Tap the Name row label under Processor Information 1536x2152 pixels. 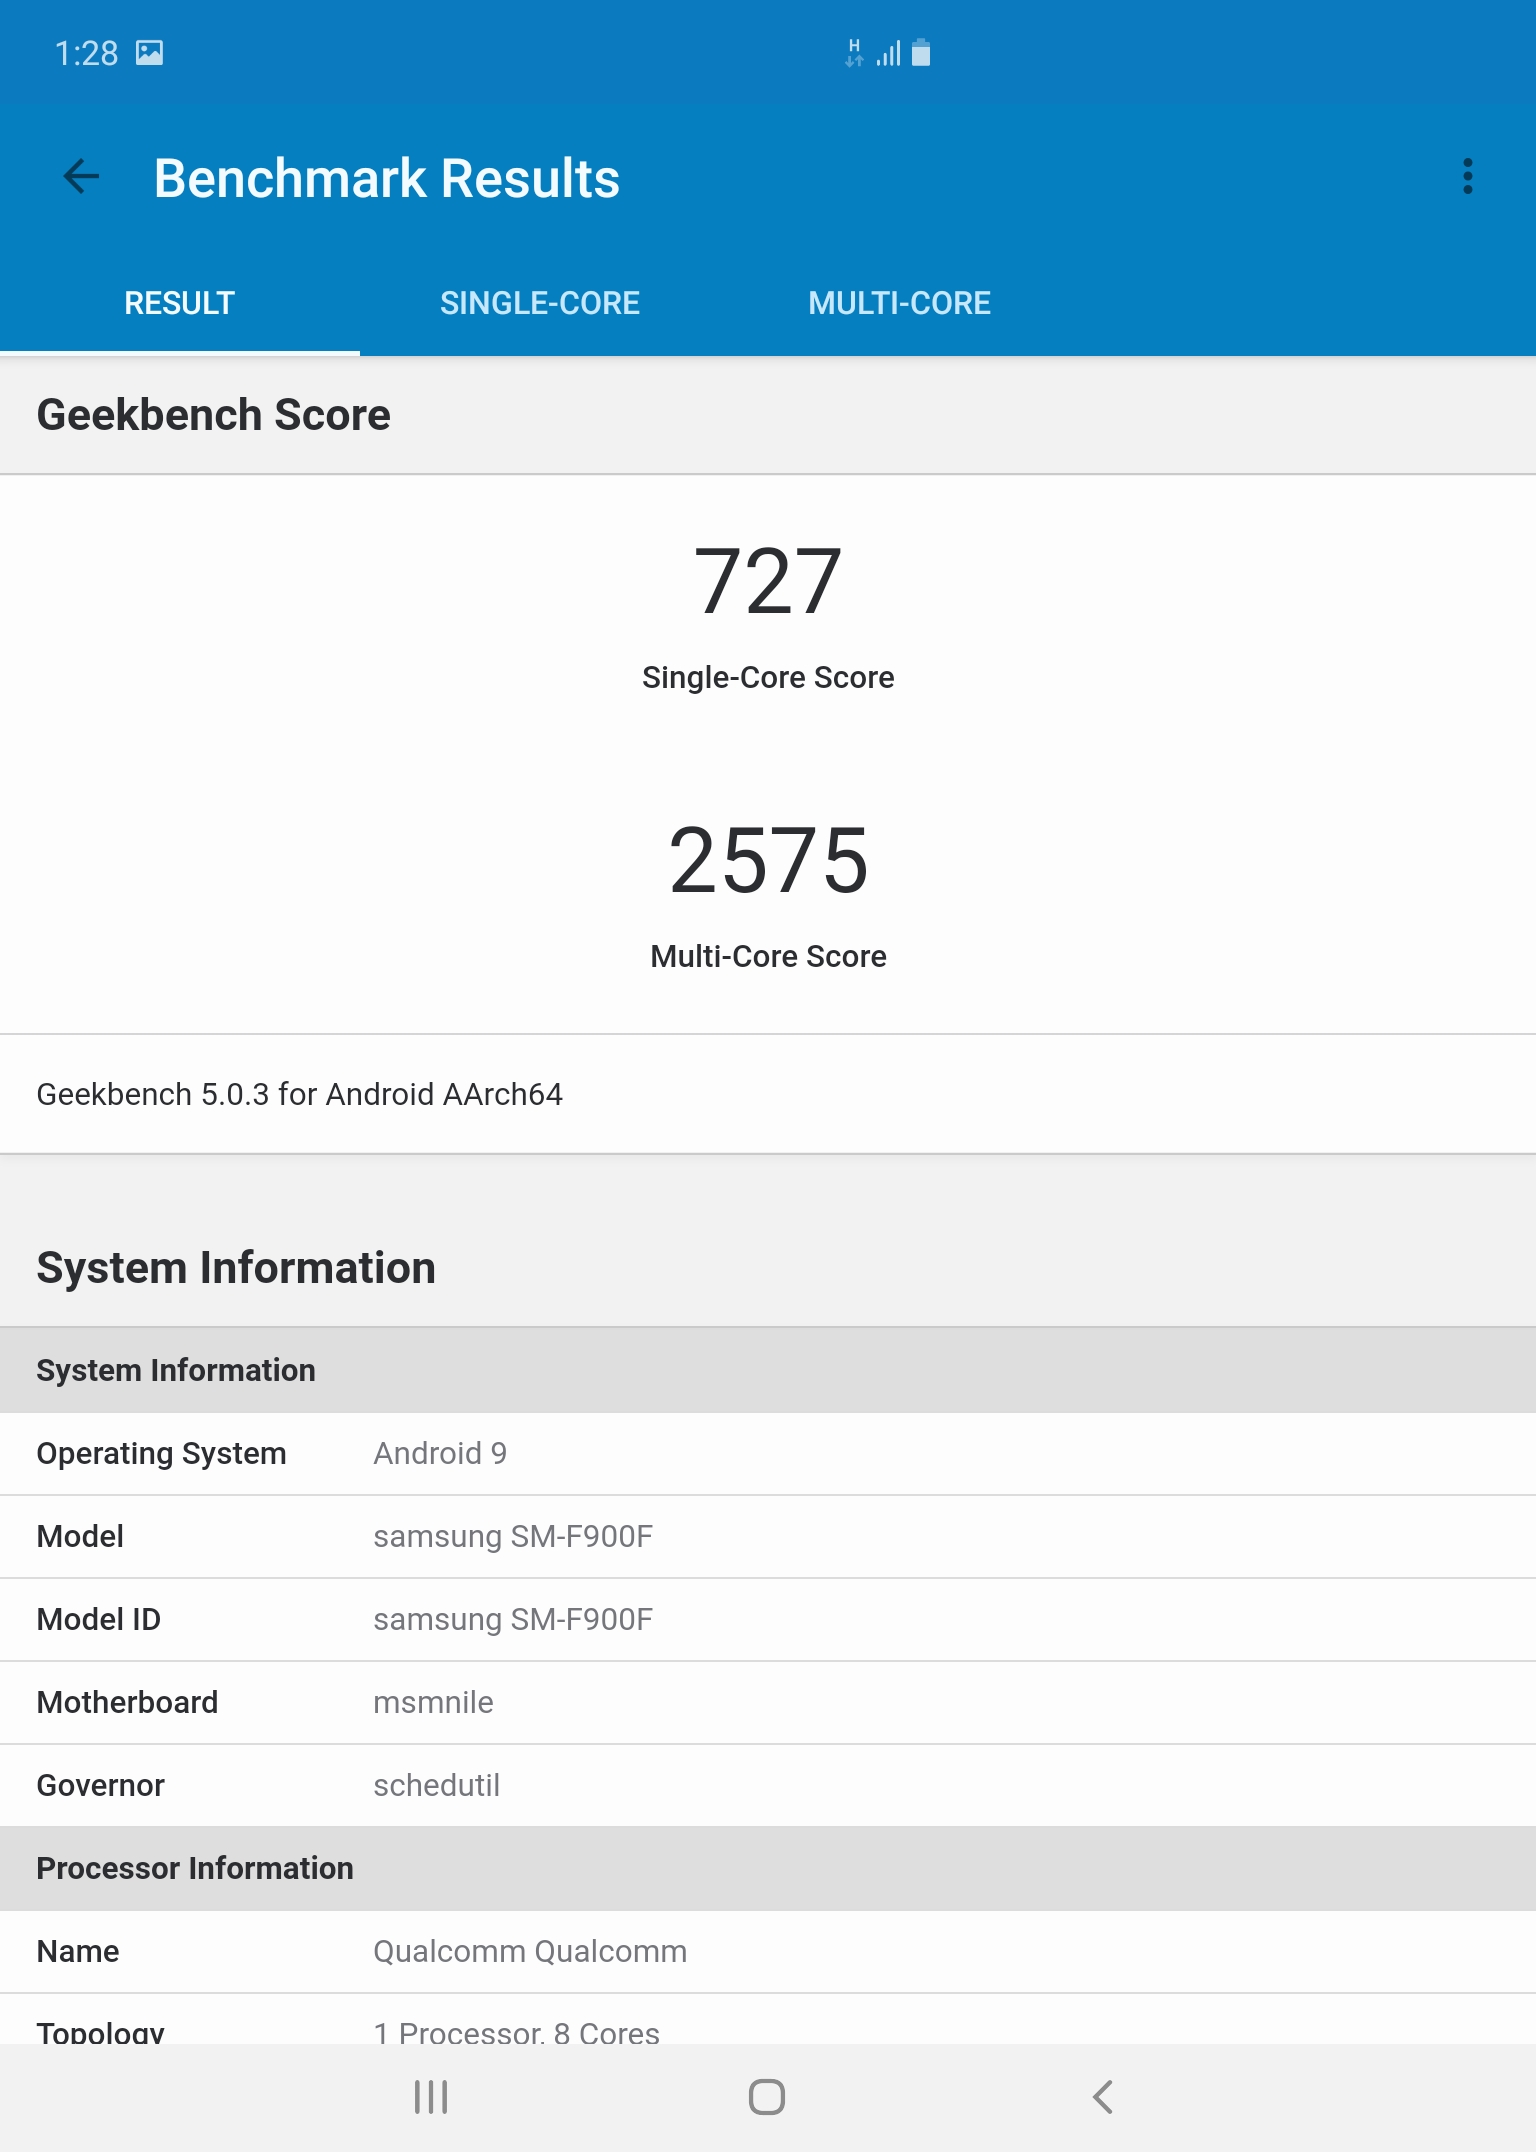click(x=78, y=1951)
